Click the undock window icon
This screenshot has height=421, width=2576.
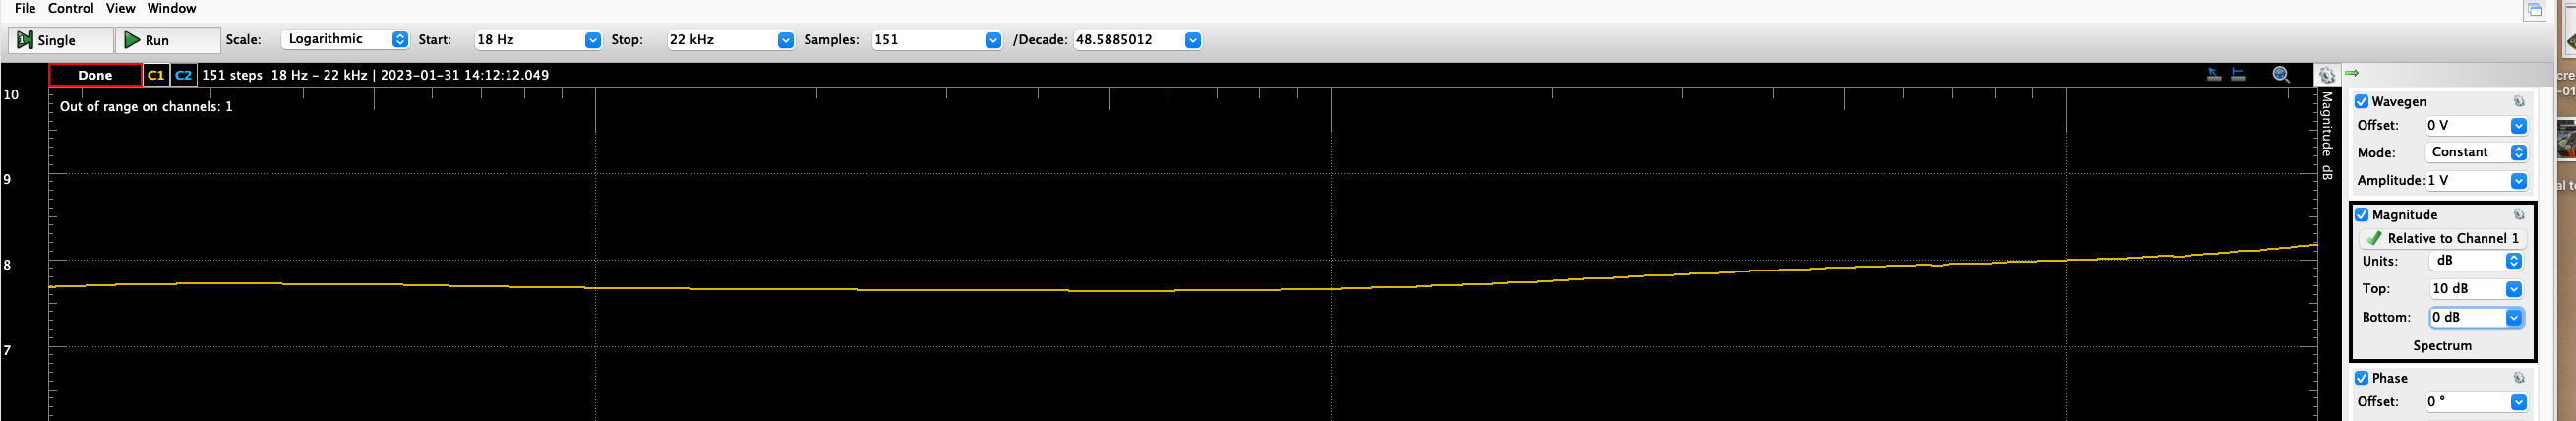click(x=2534, y=10)
